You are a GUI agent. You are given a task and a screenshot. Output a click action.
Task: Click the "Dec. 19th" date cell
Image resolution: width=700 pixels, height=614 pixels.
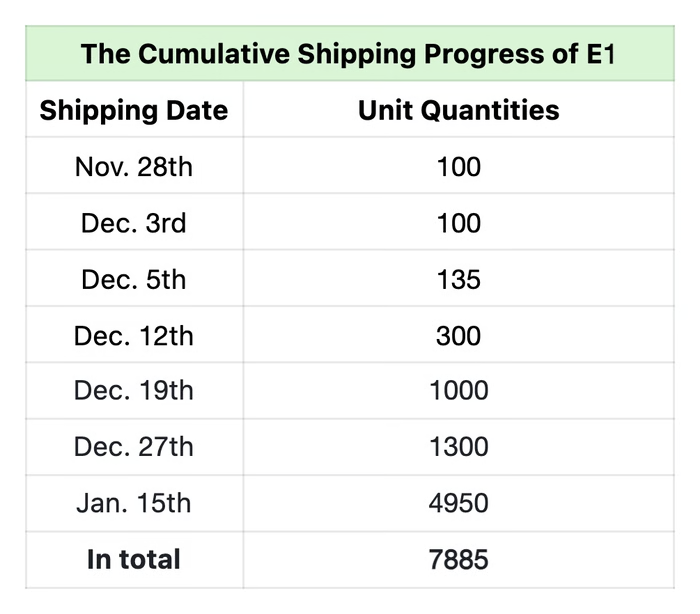point(134,390)
